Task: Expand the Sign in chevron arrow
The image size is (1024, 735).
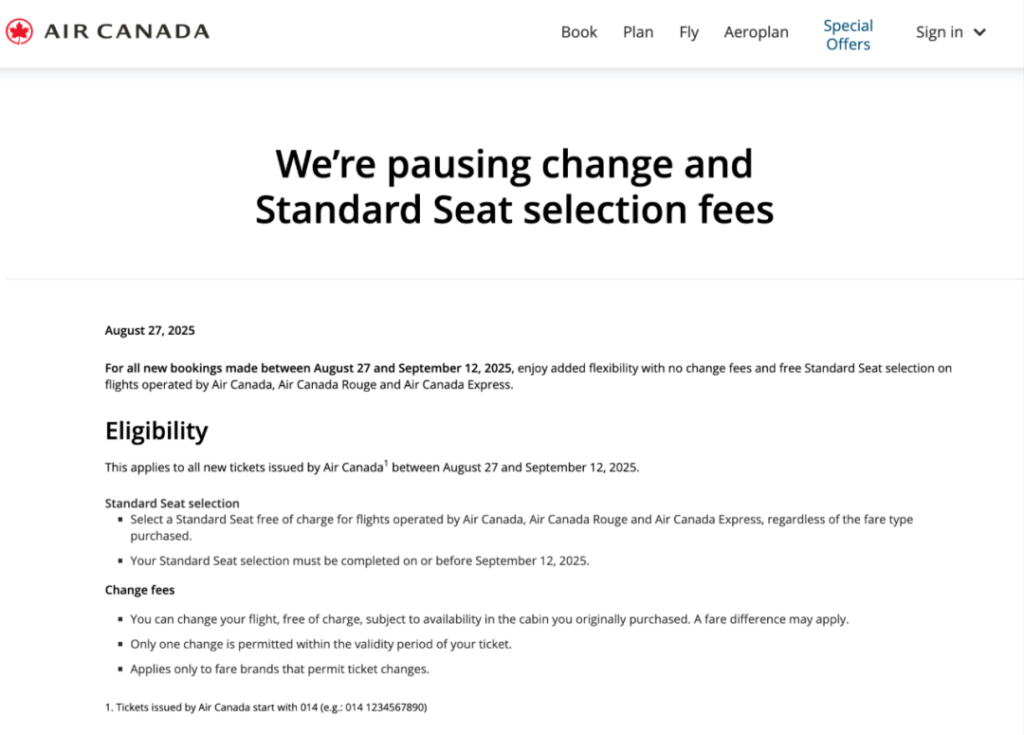Action: (980, 33)
